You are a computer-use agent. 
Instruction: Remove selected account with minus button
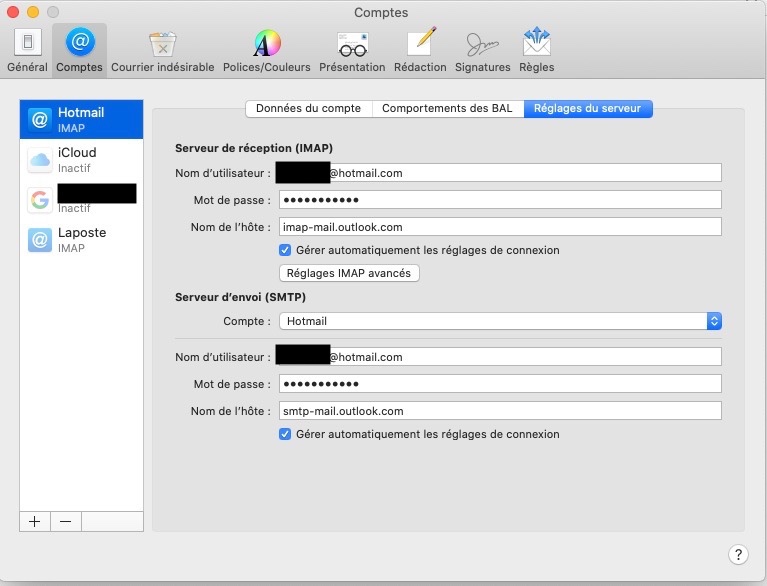[x=65, y=521]
